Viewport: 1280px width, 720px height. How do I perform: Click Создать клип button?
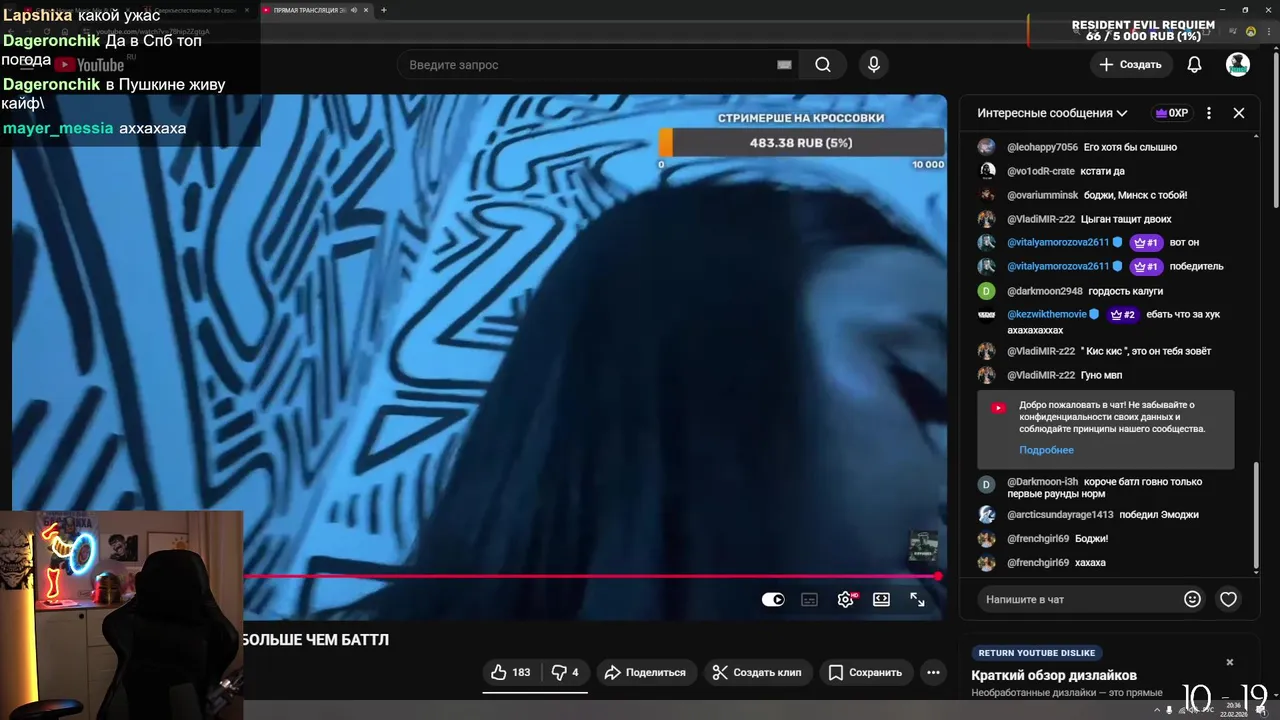point(757,672)
